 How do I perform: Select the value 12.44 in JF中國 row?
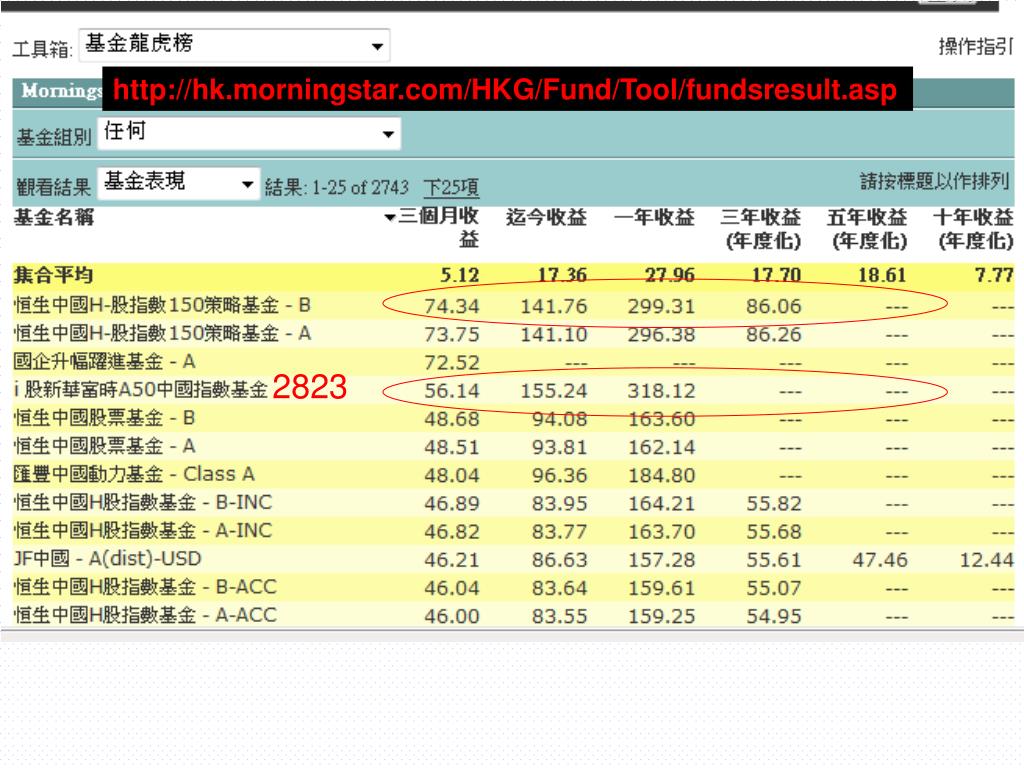(986, 560)
